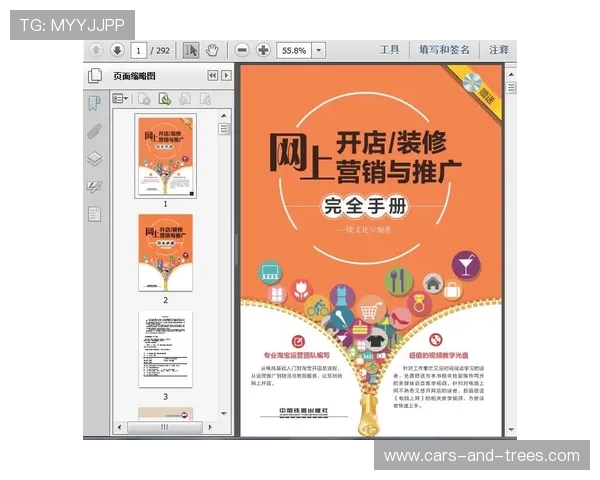Click the 页面缩略图 panel title

coord(134,76)
